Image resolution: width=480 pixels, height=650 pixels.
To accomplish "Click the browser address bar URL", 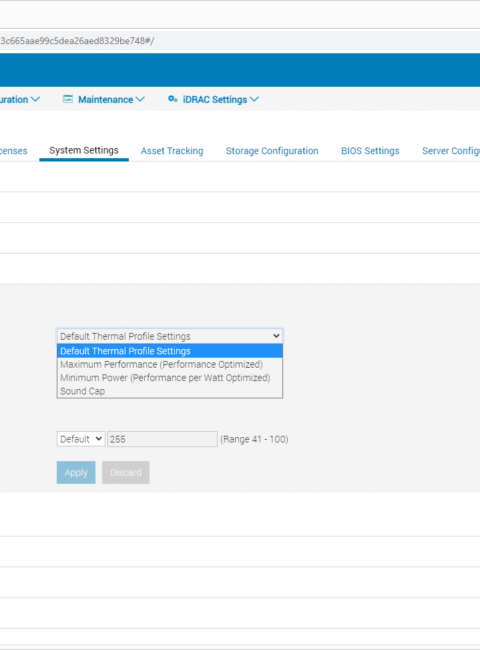I will click(x=77, y=41).
